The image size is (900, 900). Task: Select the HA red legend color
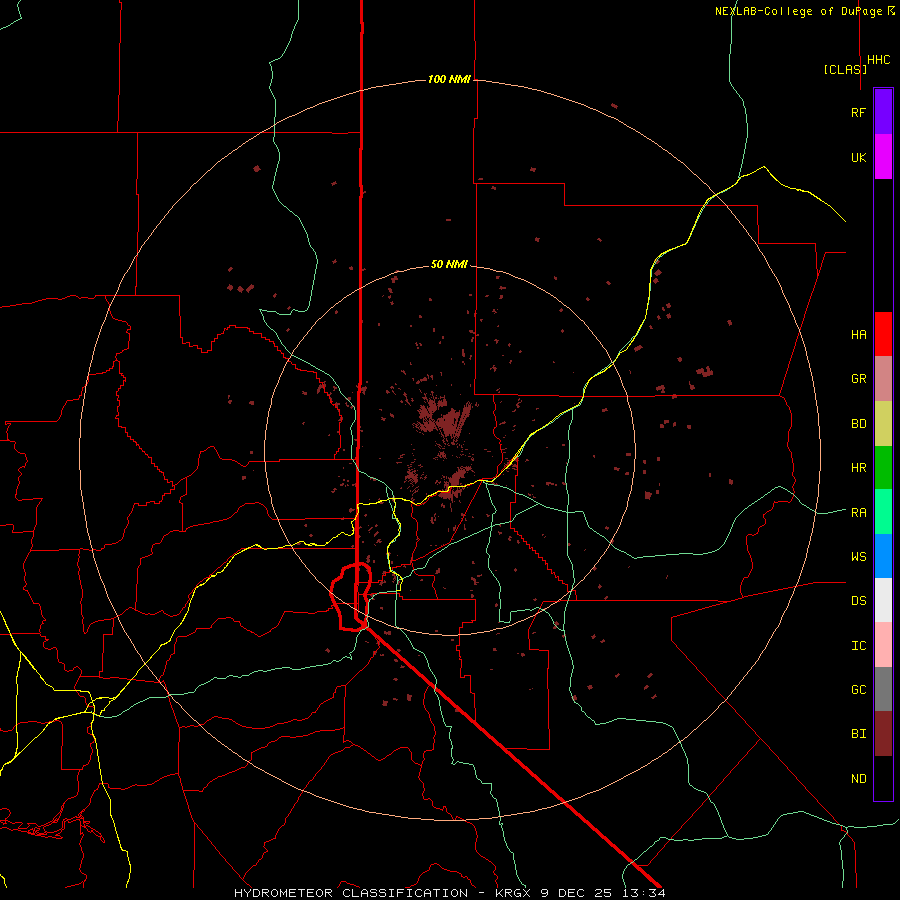883,334
